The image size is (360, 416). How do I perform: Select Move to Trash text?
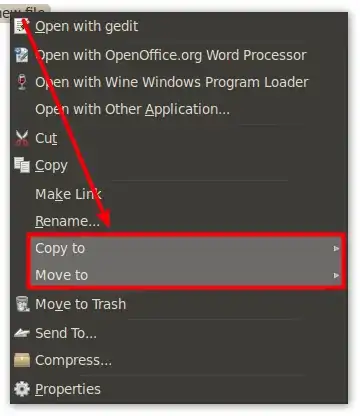click(81, 304)
